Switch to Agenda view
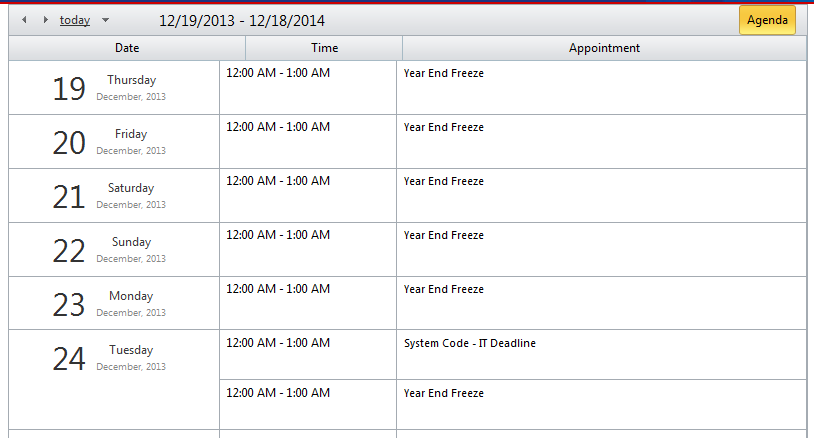 tap(767, 20)
